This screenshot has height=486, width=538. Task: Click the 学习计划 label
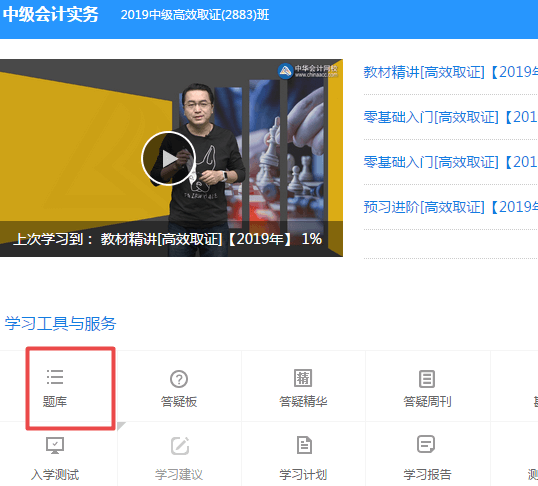pyautogui.click(x=303, y=474)
